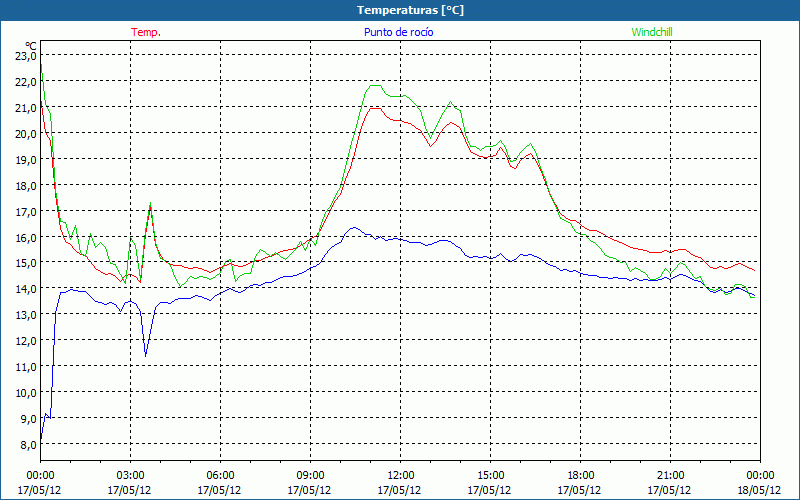Viewport: 800px width, 500px height.
Task: Click the 12:00 time axis label
Action: pos(400,476)
